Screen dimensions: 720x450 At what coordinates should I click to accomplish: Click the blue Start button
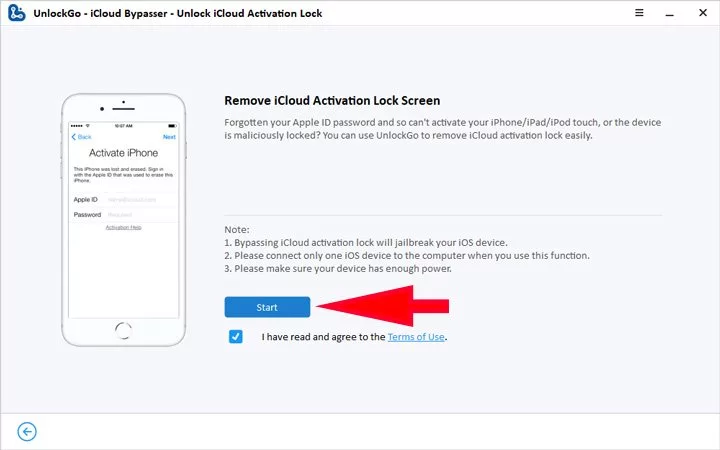tap(267, 307)
